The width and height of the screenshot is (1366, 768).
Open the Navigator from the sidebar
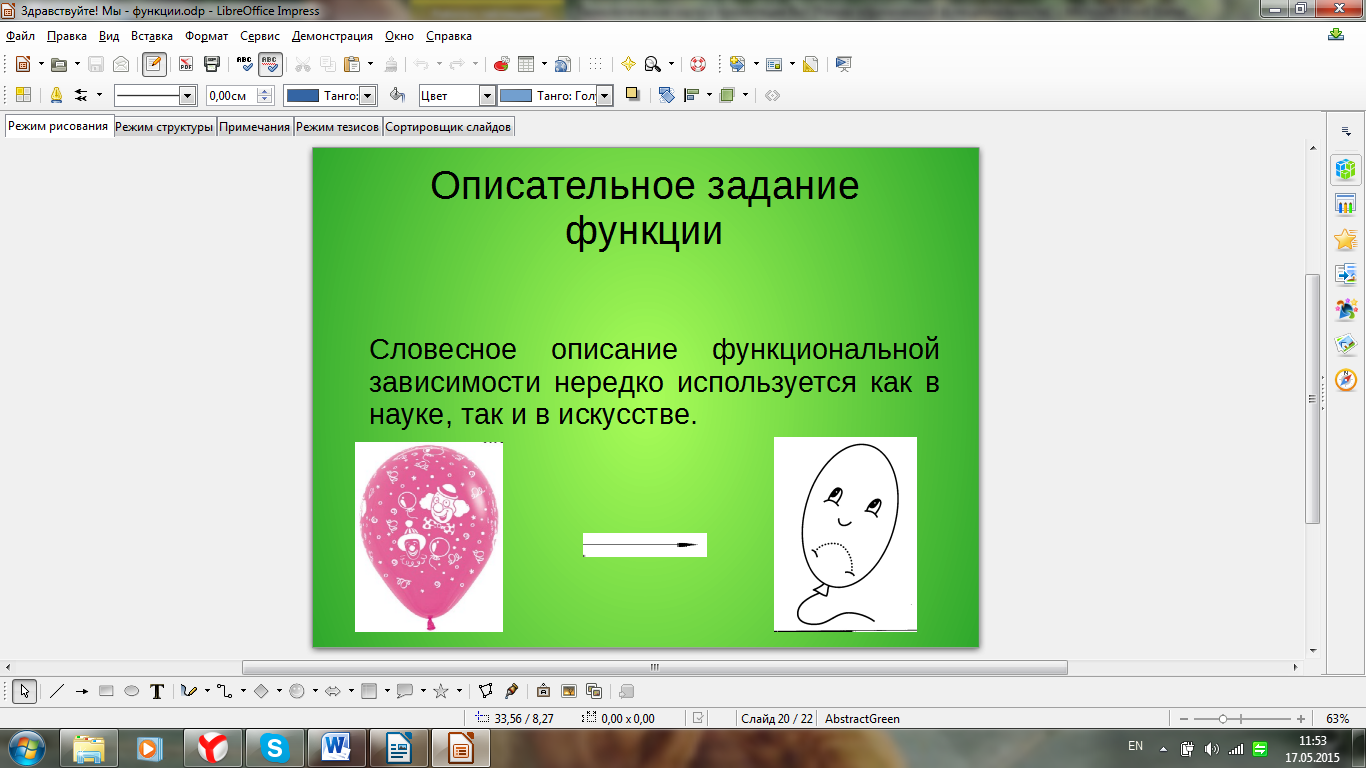click(x=1346, y=380)
